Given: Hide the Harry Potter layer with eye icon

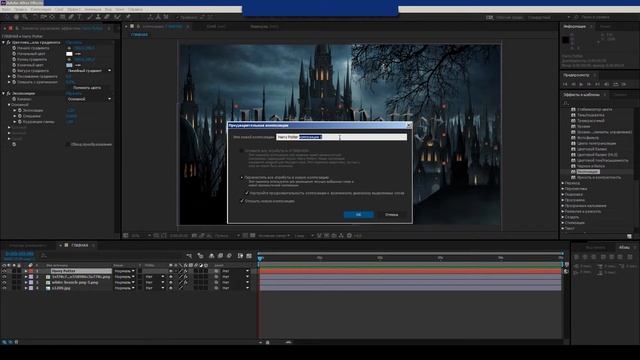Looking at the screenshot, I should pyautogui.click(x=4, y=271).
